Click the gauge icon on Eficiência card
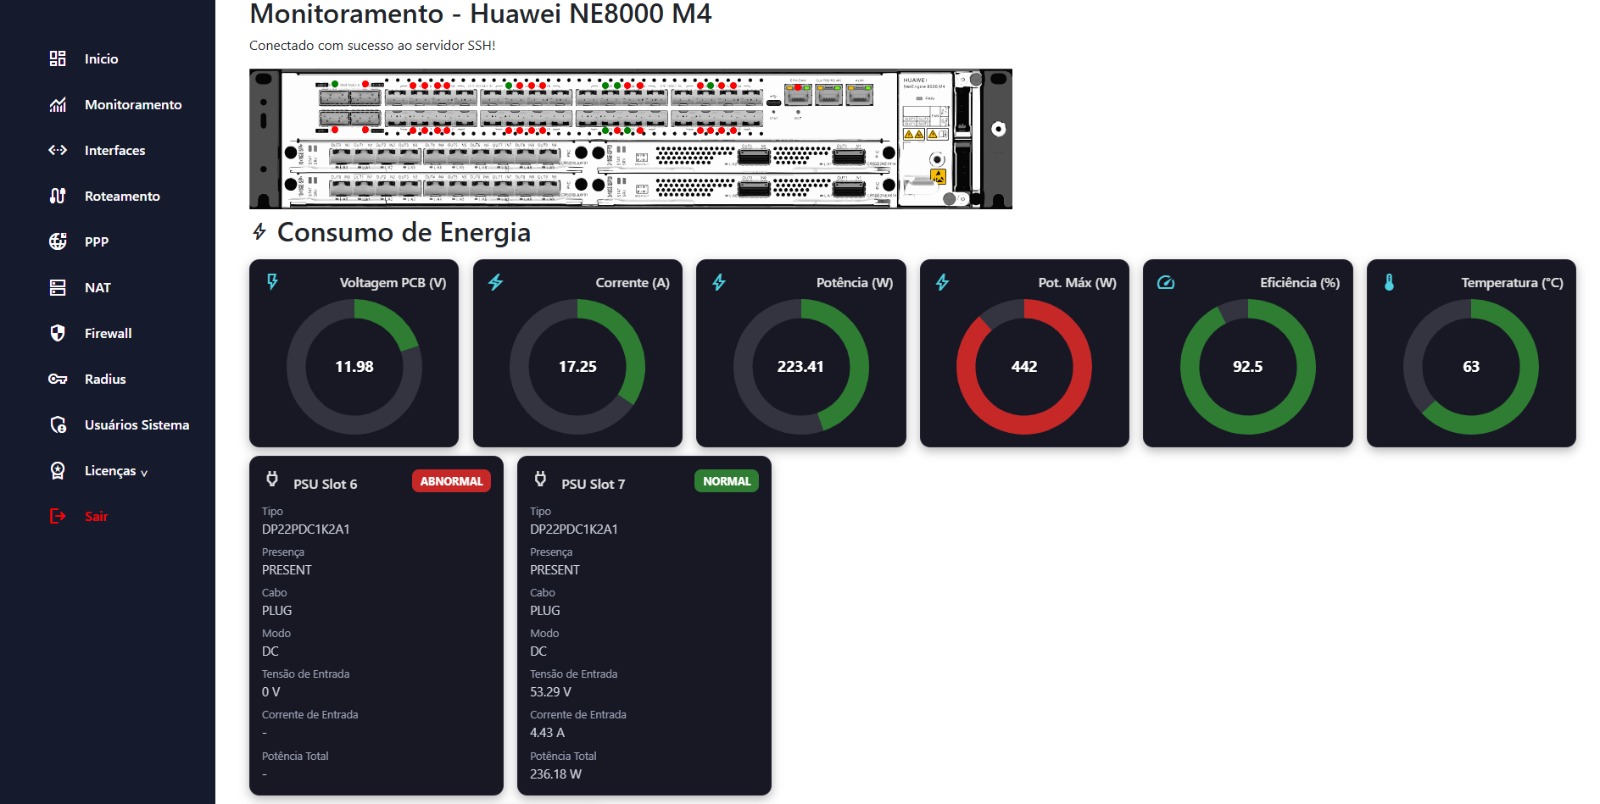The height and width of the screenshot is (804, 1600). point(1165,283)
